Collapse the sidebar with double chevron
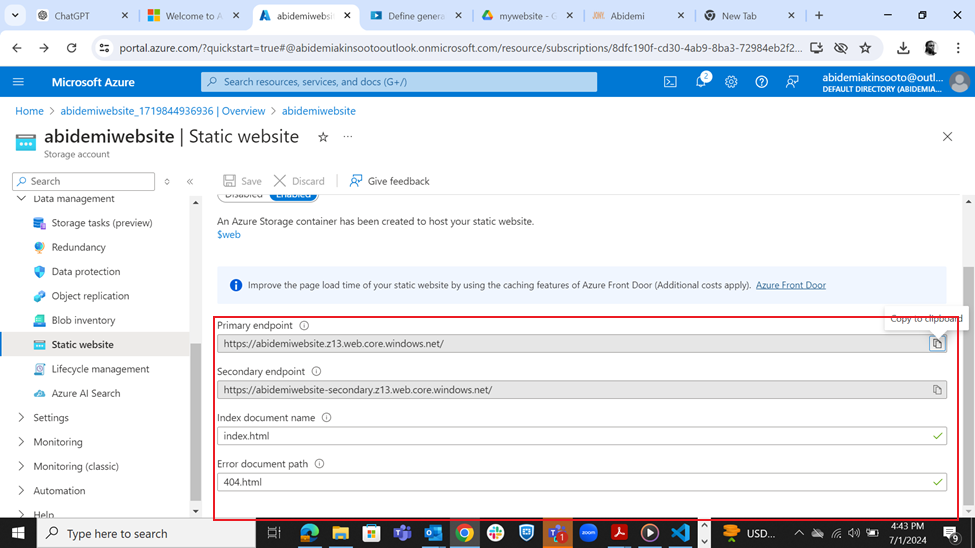 pyautogui.click(x=190, y=181)
